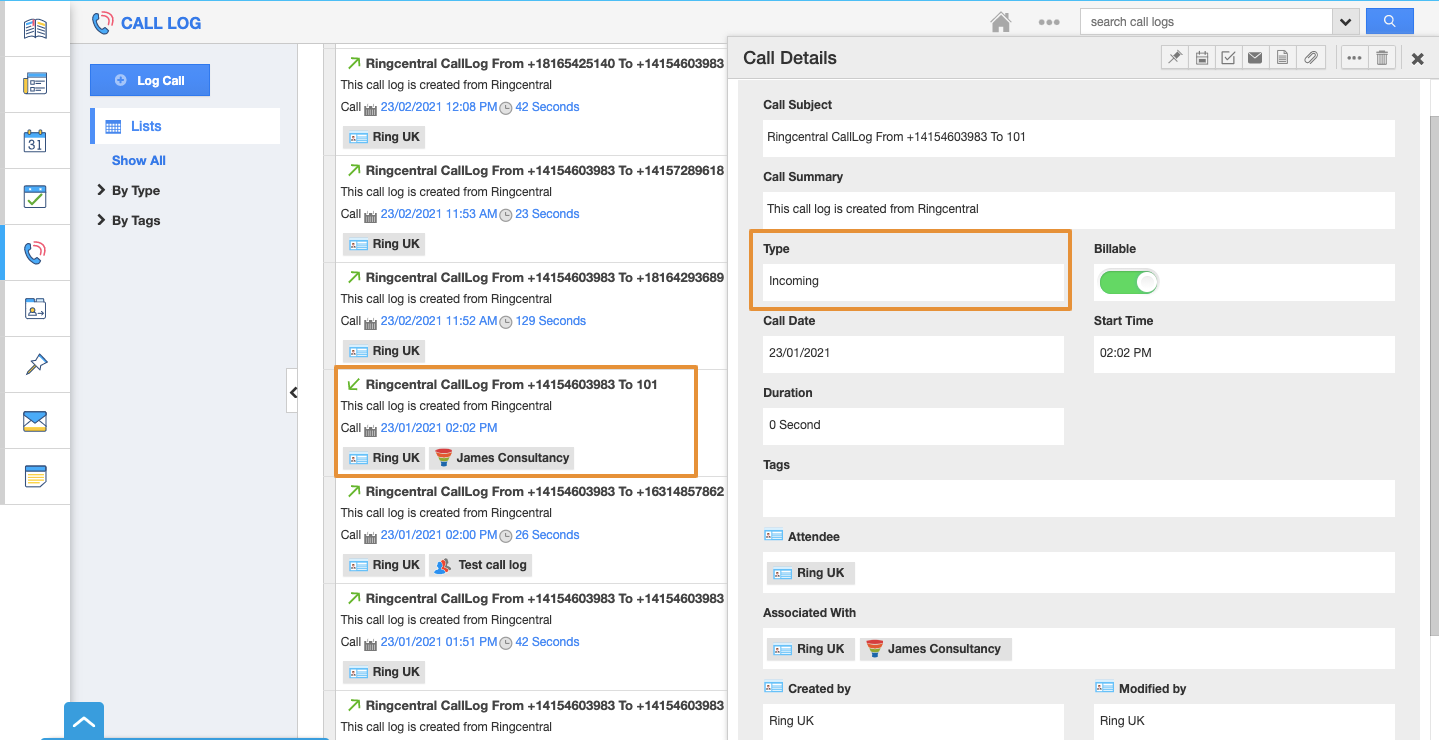Click the home icon in top bar

pyautogui.click(x=1000, y=22)
